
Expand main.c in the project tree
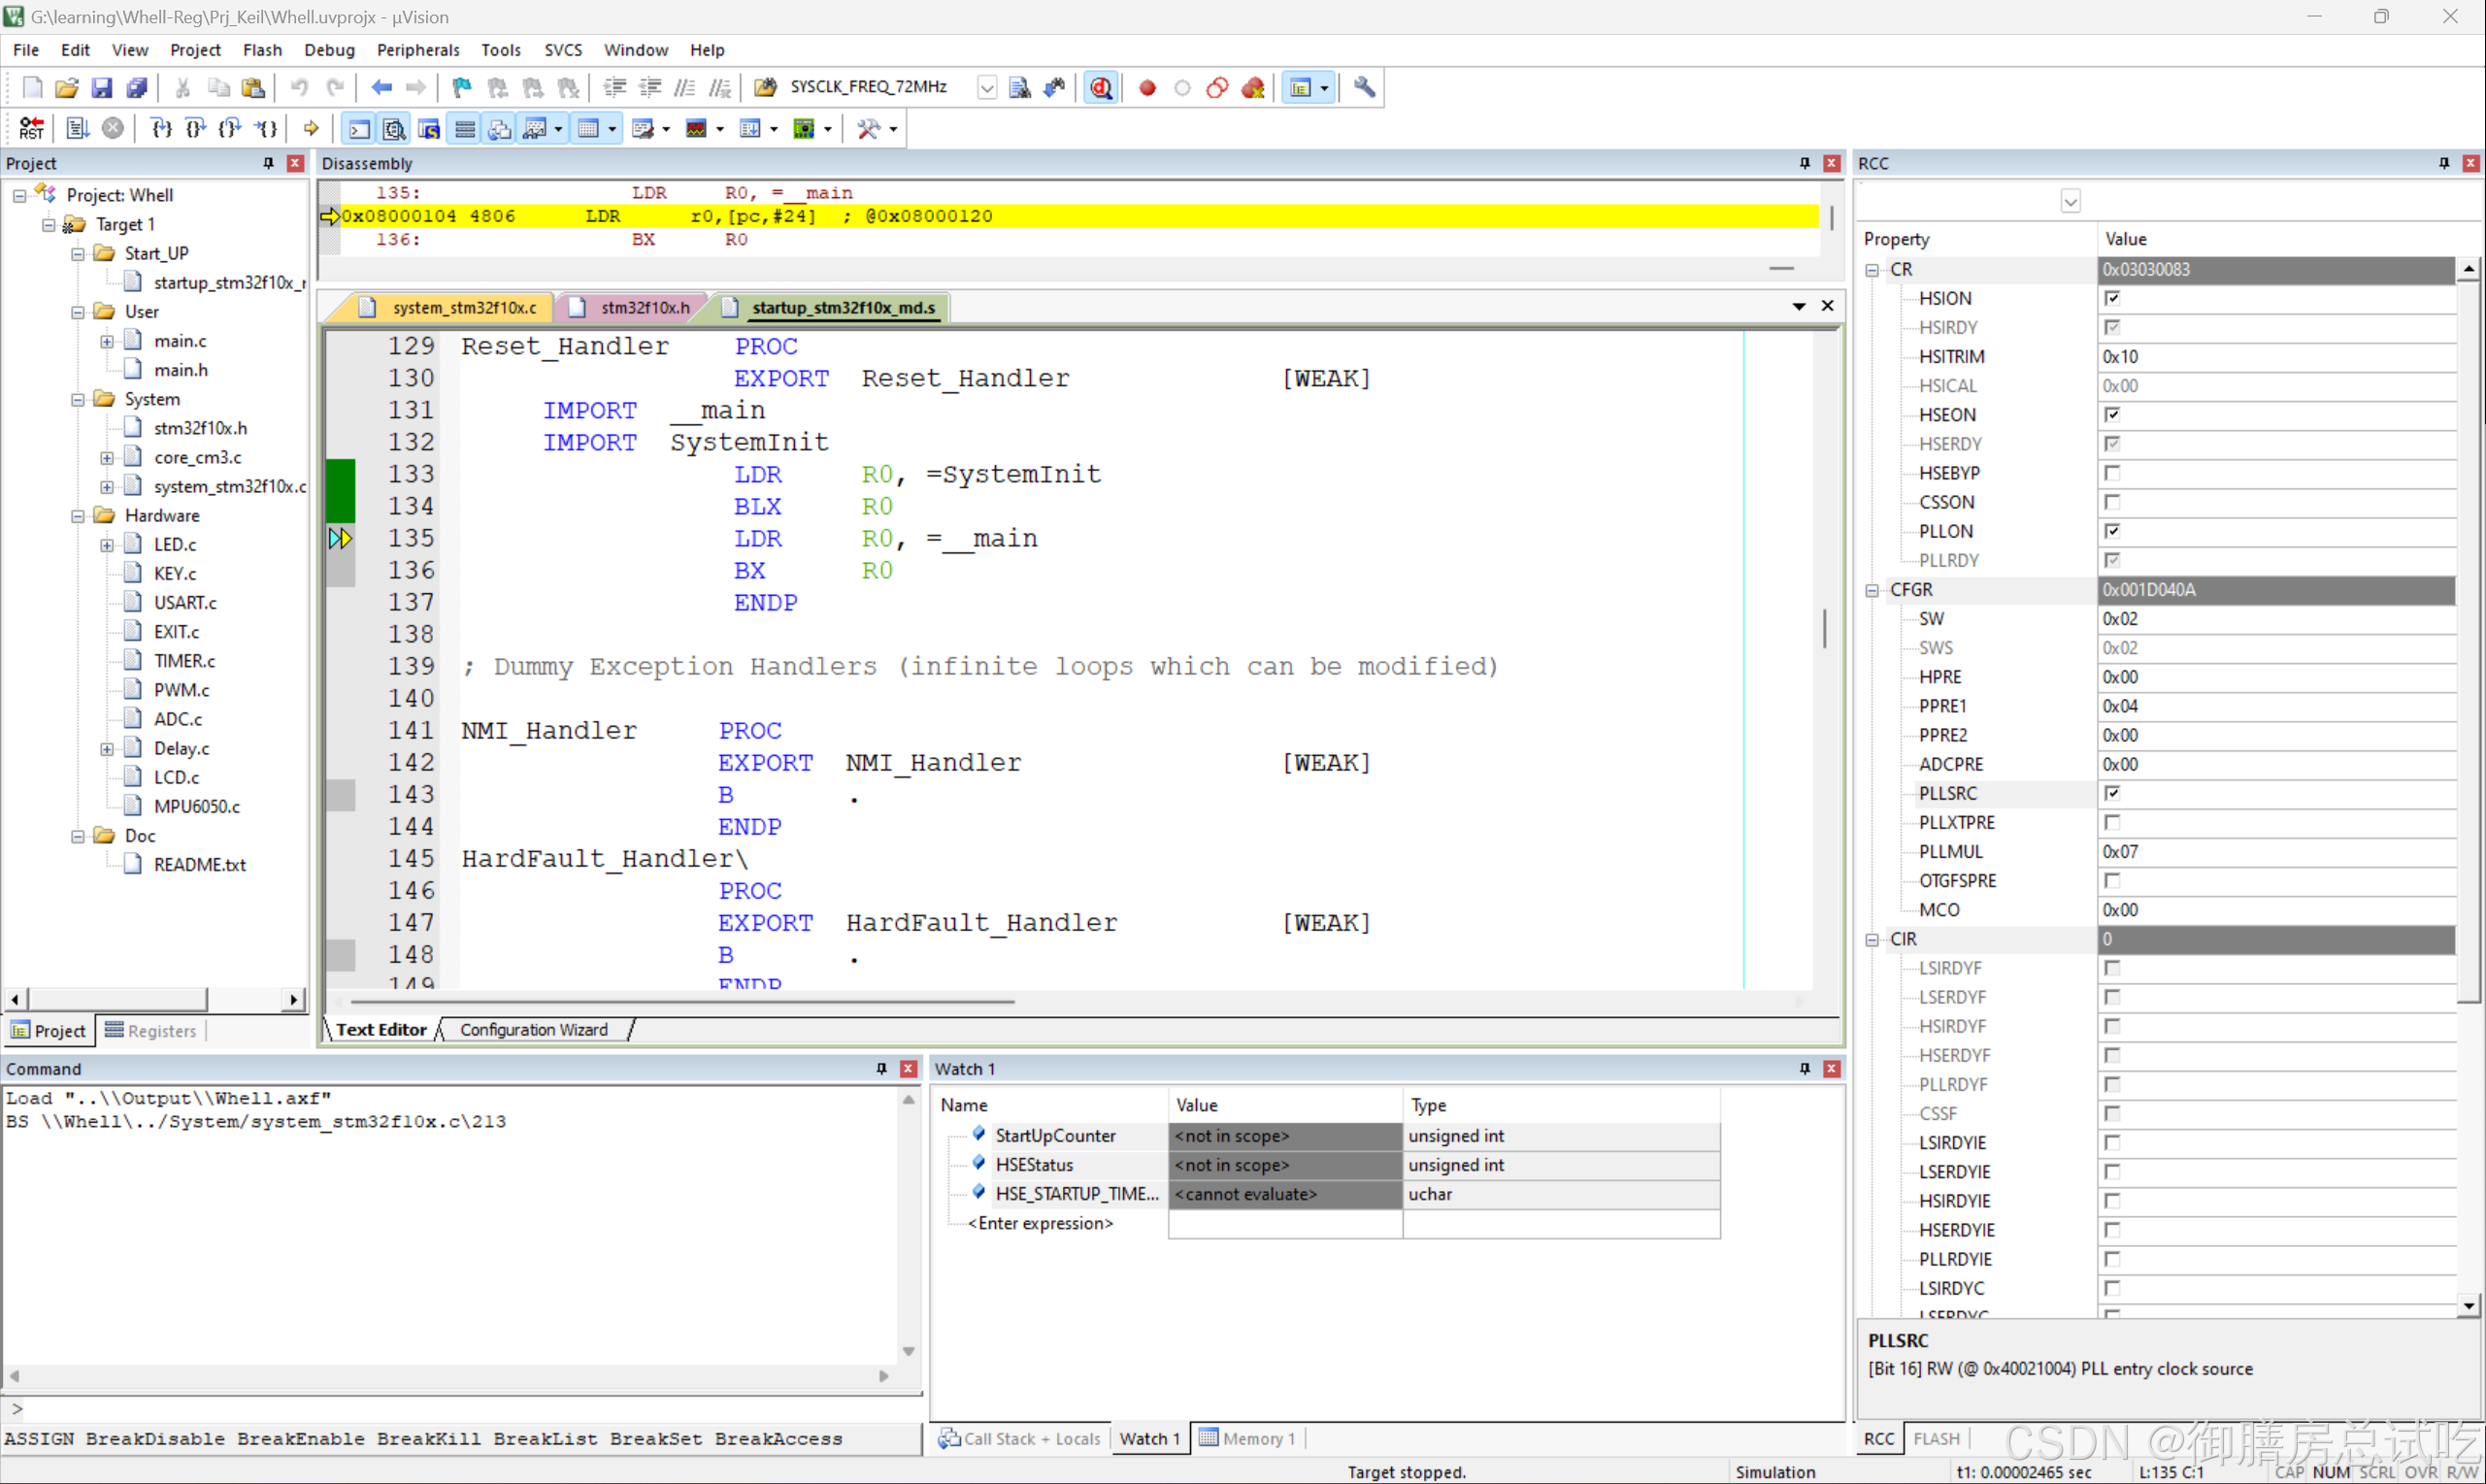pyautogui.click(x=107, y=341)
